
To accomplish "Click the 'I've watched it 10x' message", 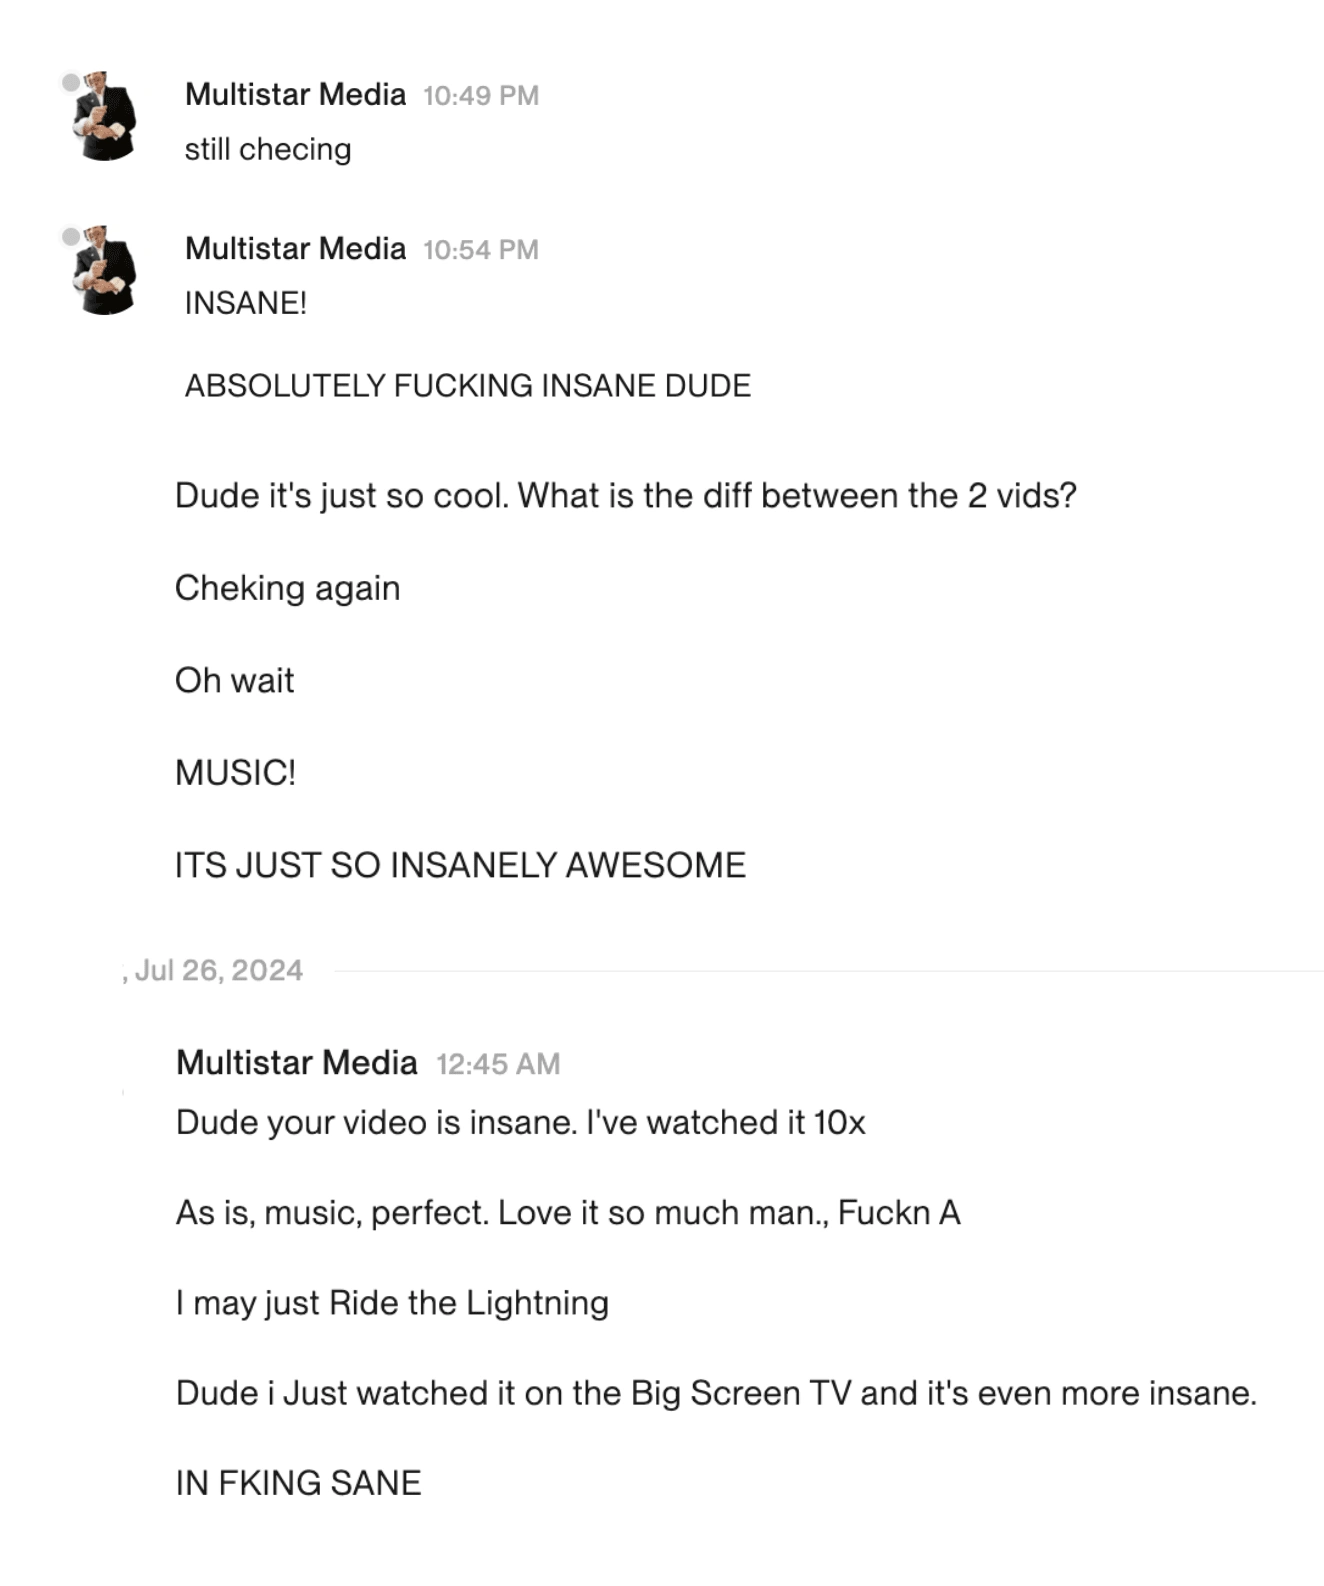I will coord(521,1122).
